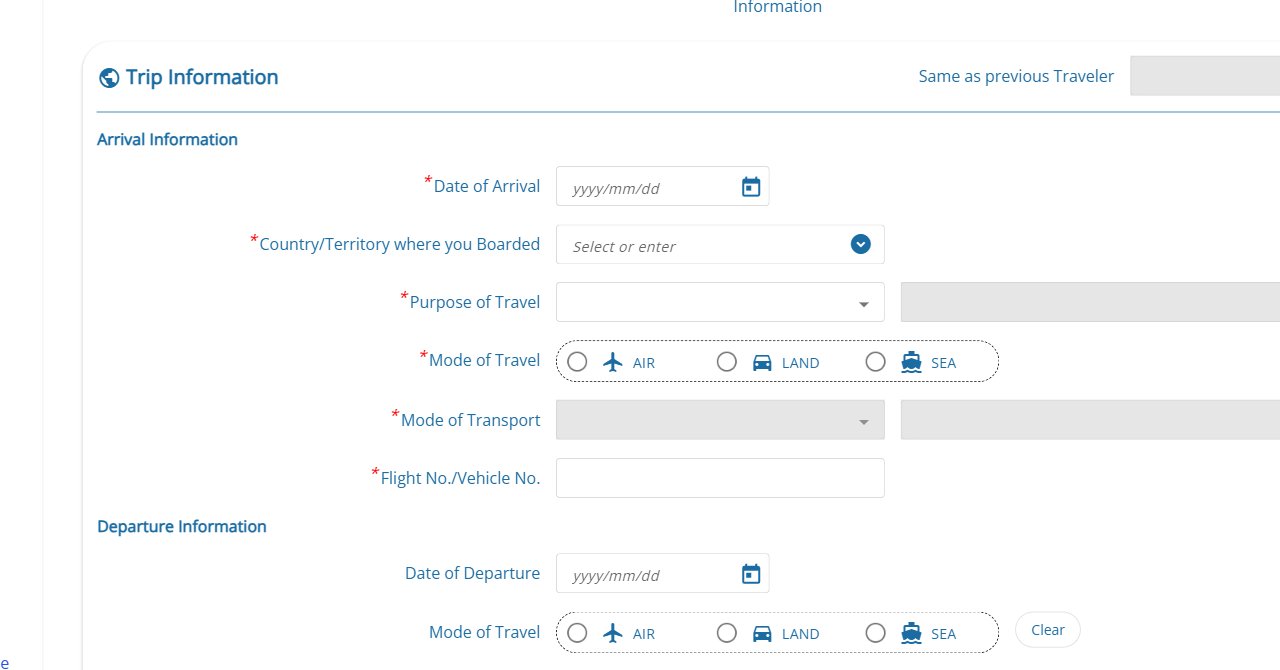This screenshot has width=1280, height=670.
Task: Select SEA as departure Mode of Travel
Action: pyautogui.click(x=875, y=632)
